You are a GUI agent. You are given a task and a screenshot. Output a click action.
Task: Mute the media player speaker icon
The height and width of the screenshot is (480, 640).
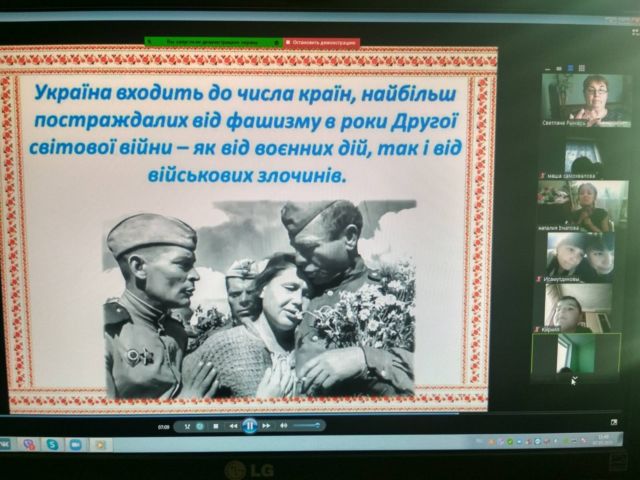click(x=284, y=426)
